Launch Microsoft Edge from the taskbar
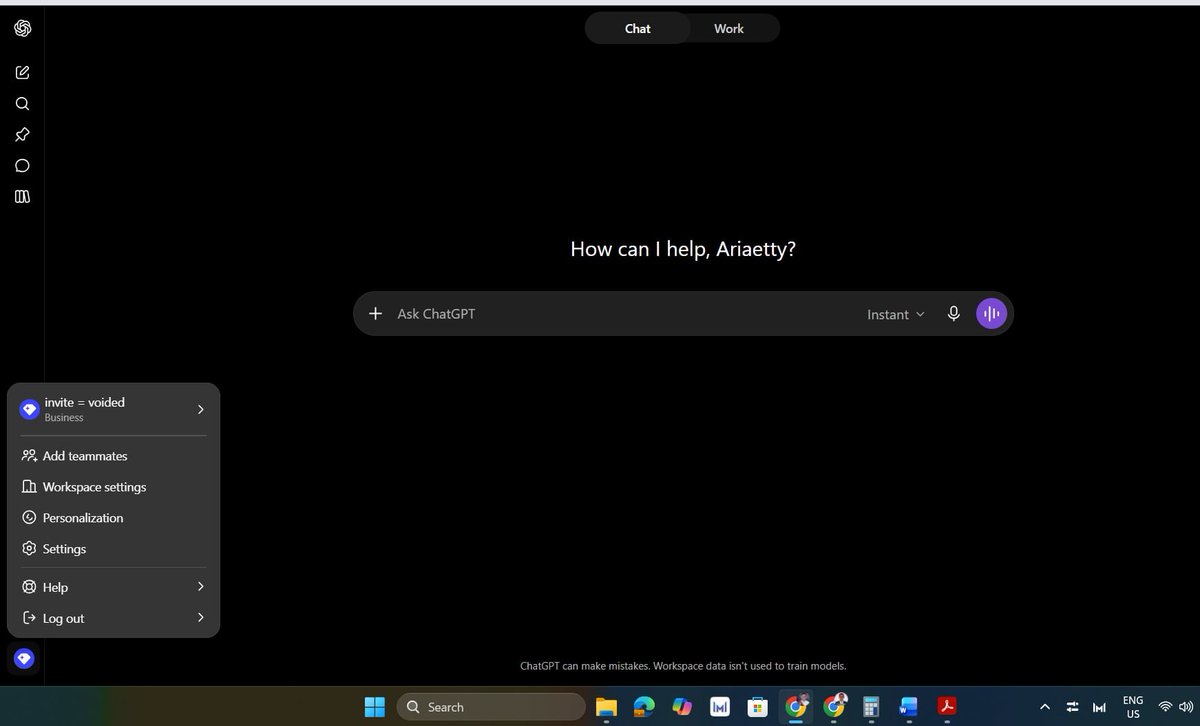The width and height of the screenshot is (1200, 726). pos(644,707)
